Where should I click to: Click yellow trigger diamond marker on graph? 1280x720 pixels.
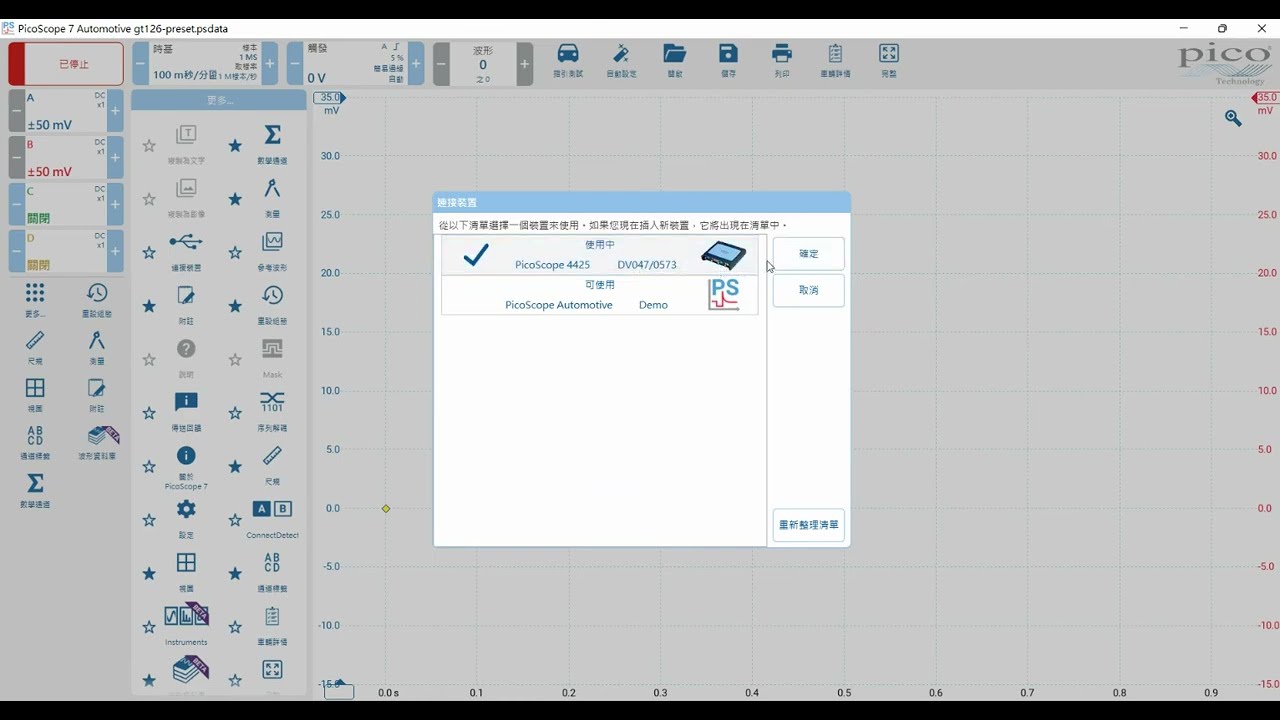(386, 509)
